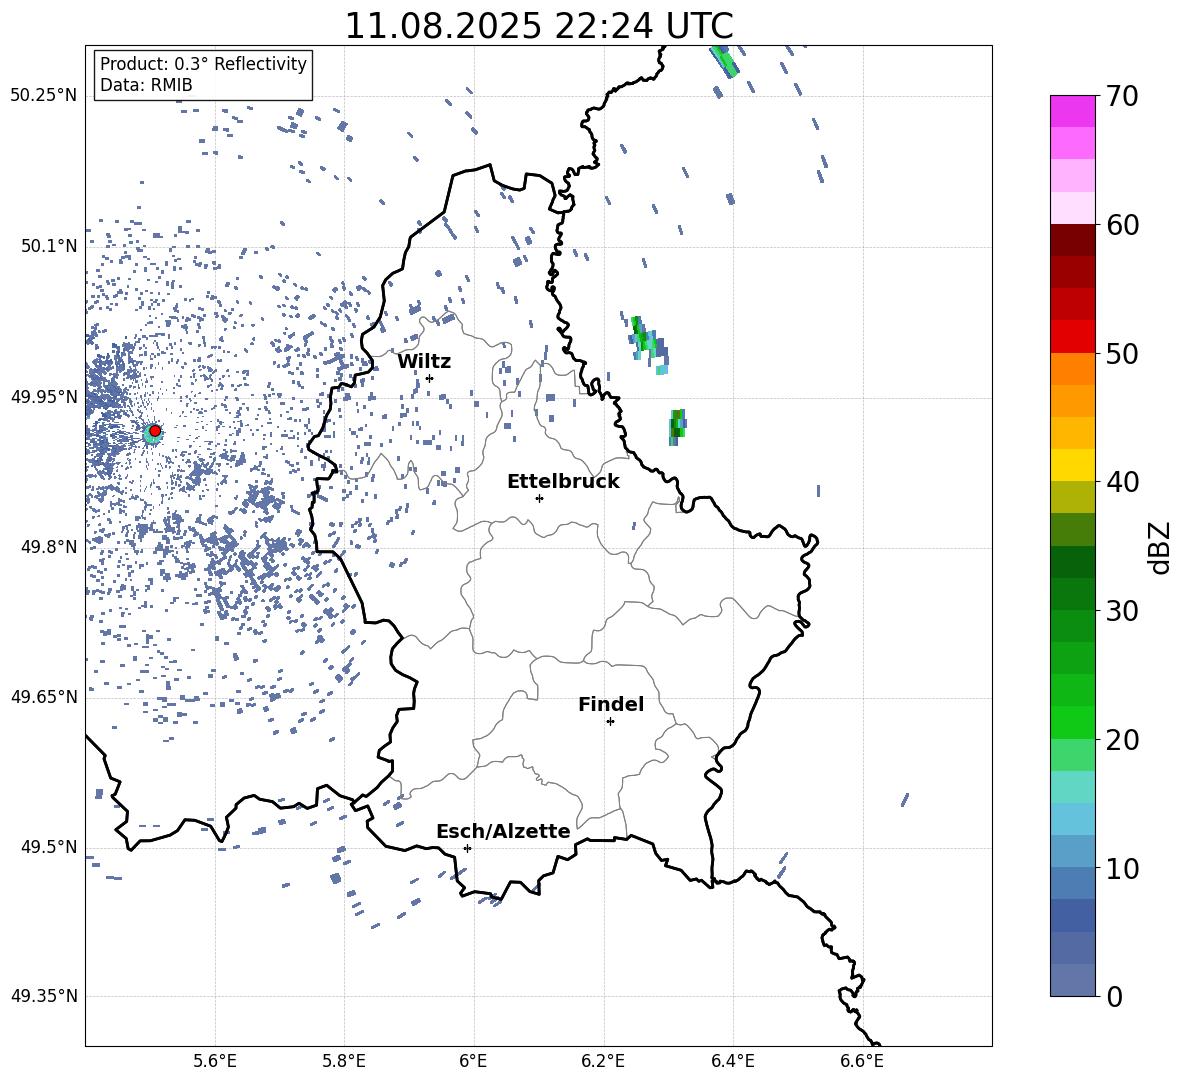Click the 49.35°N latitude label

[44, 996]
